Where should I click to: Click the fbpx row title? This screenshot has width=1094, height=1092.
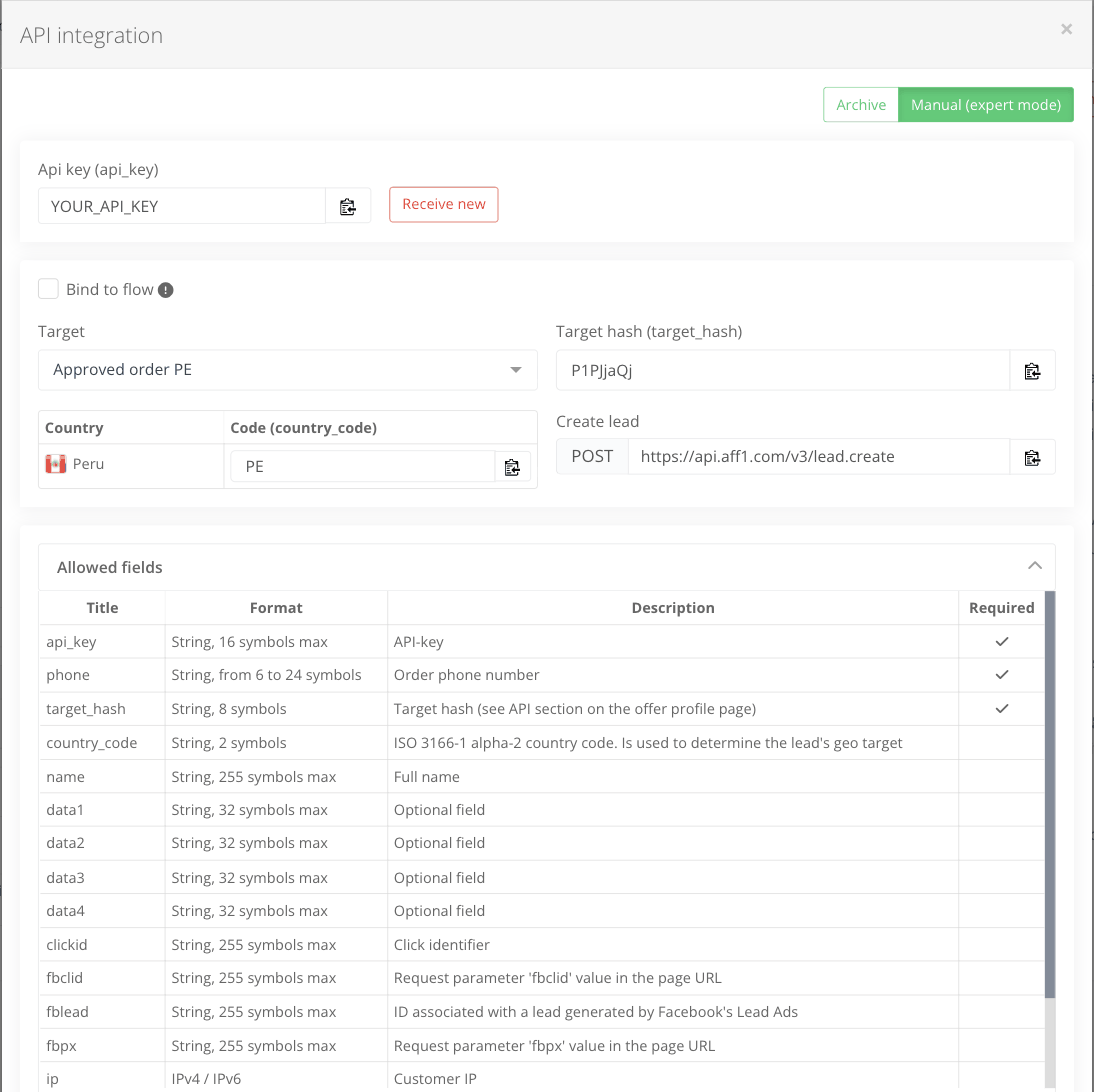pyautogui.click(x=61, y=1046)
